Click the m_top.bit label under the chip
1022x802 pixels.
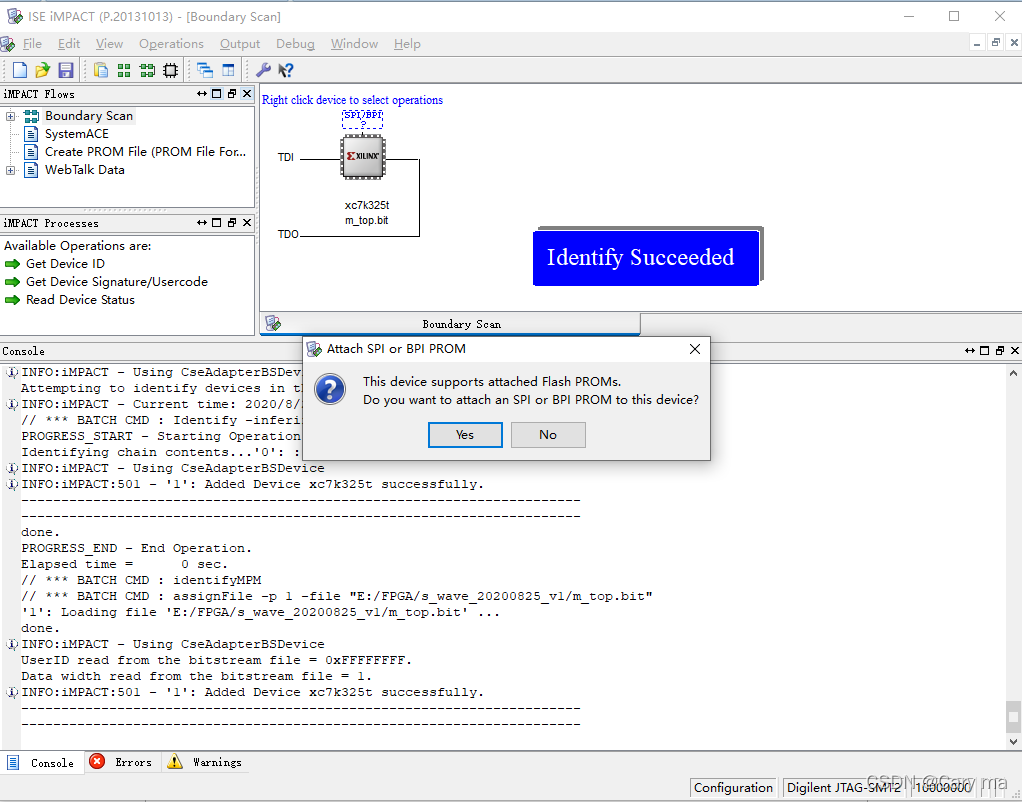pyautogui.click(x=367, y=220)
